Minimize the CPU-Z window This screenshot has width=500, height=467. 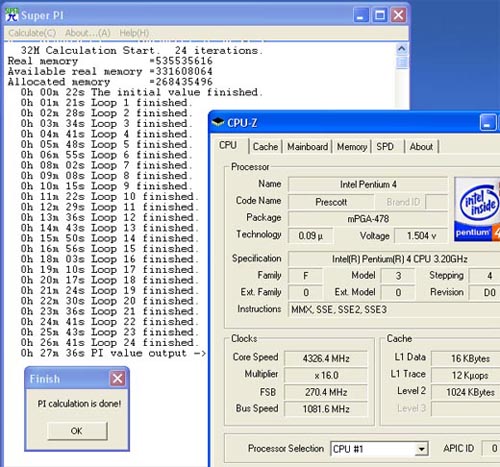click(488, 123)
